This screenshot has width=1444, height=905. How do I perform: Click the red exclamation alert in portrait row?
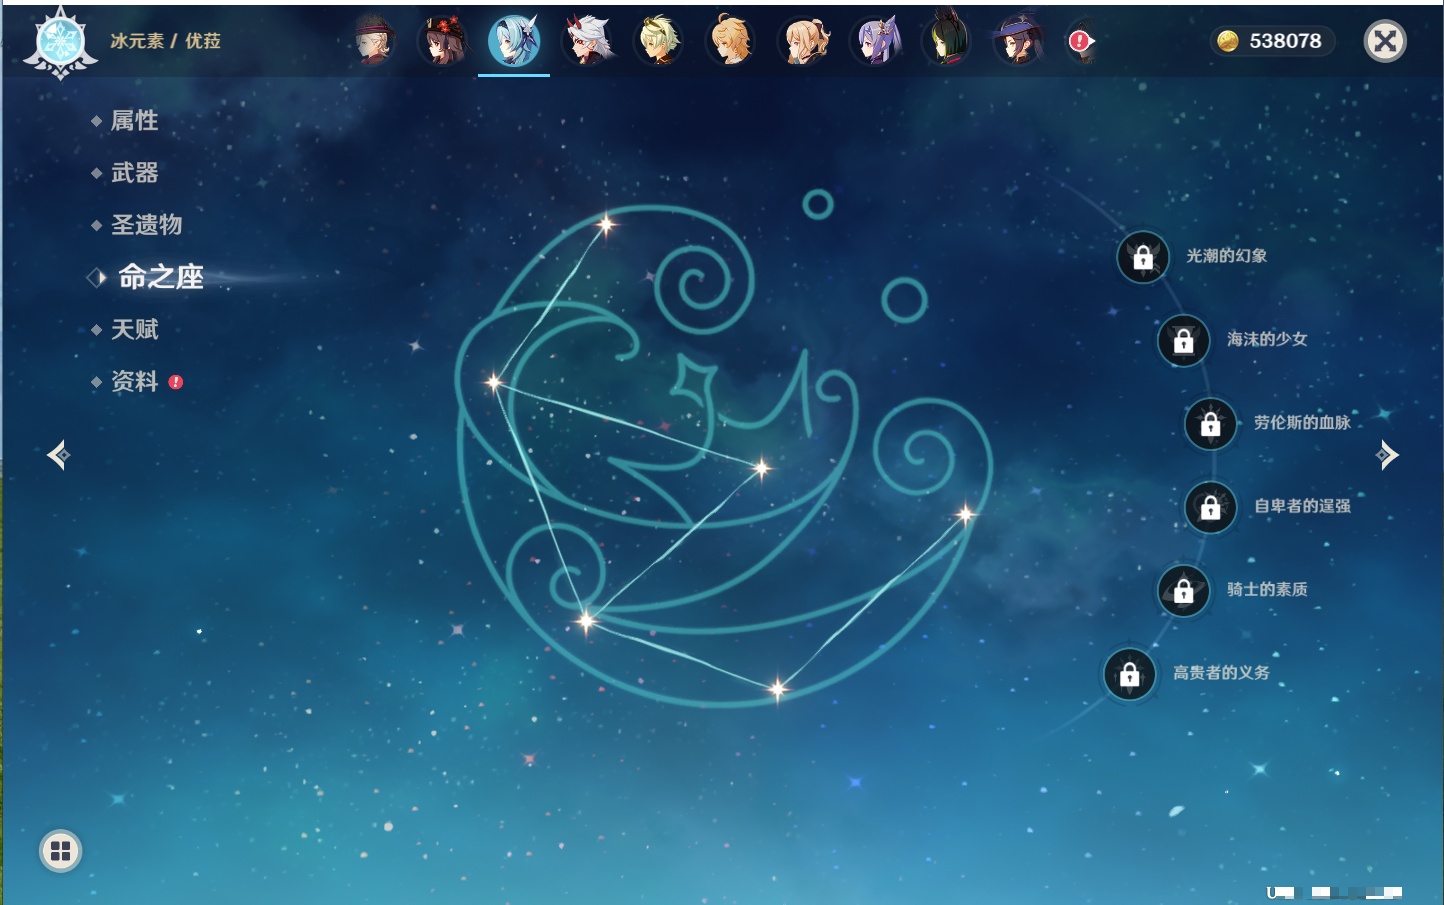[x=1080, y=41]
